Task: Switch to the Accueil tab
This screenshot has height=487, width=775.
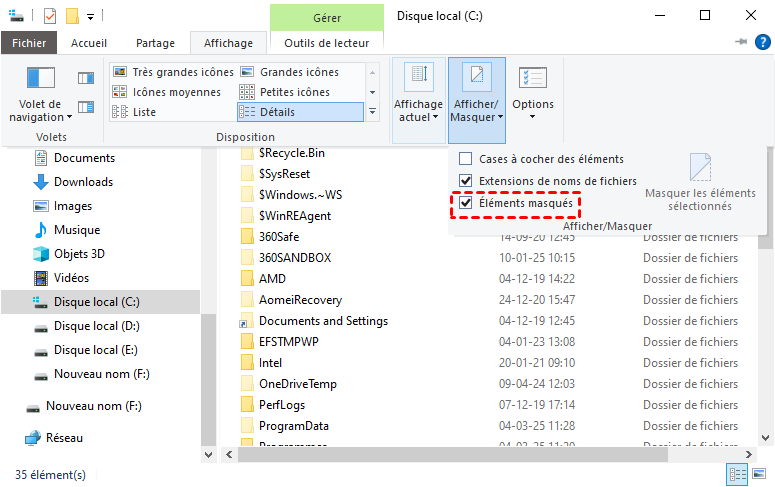Action: click(89, 43)
